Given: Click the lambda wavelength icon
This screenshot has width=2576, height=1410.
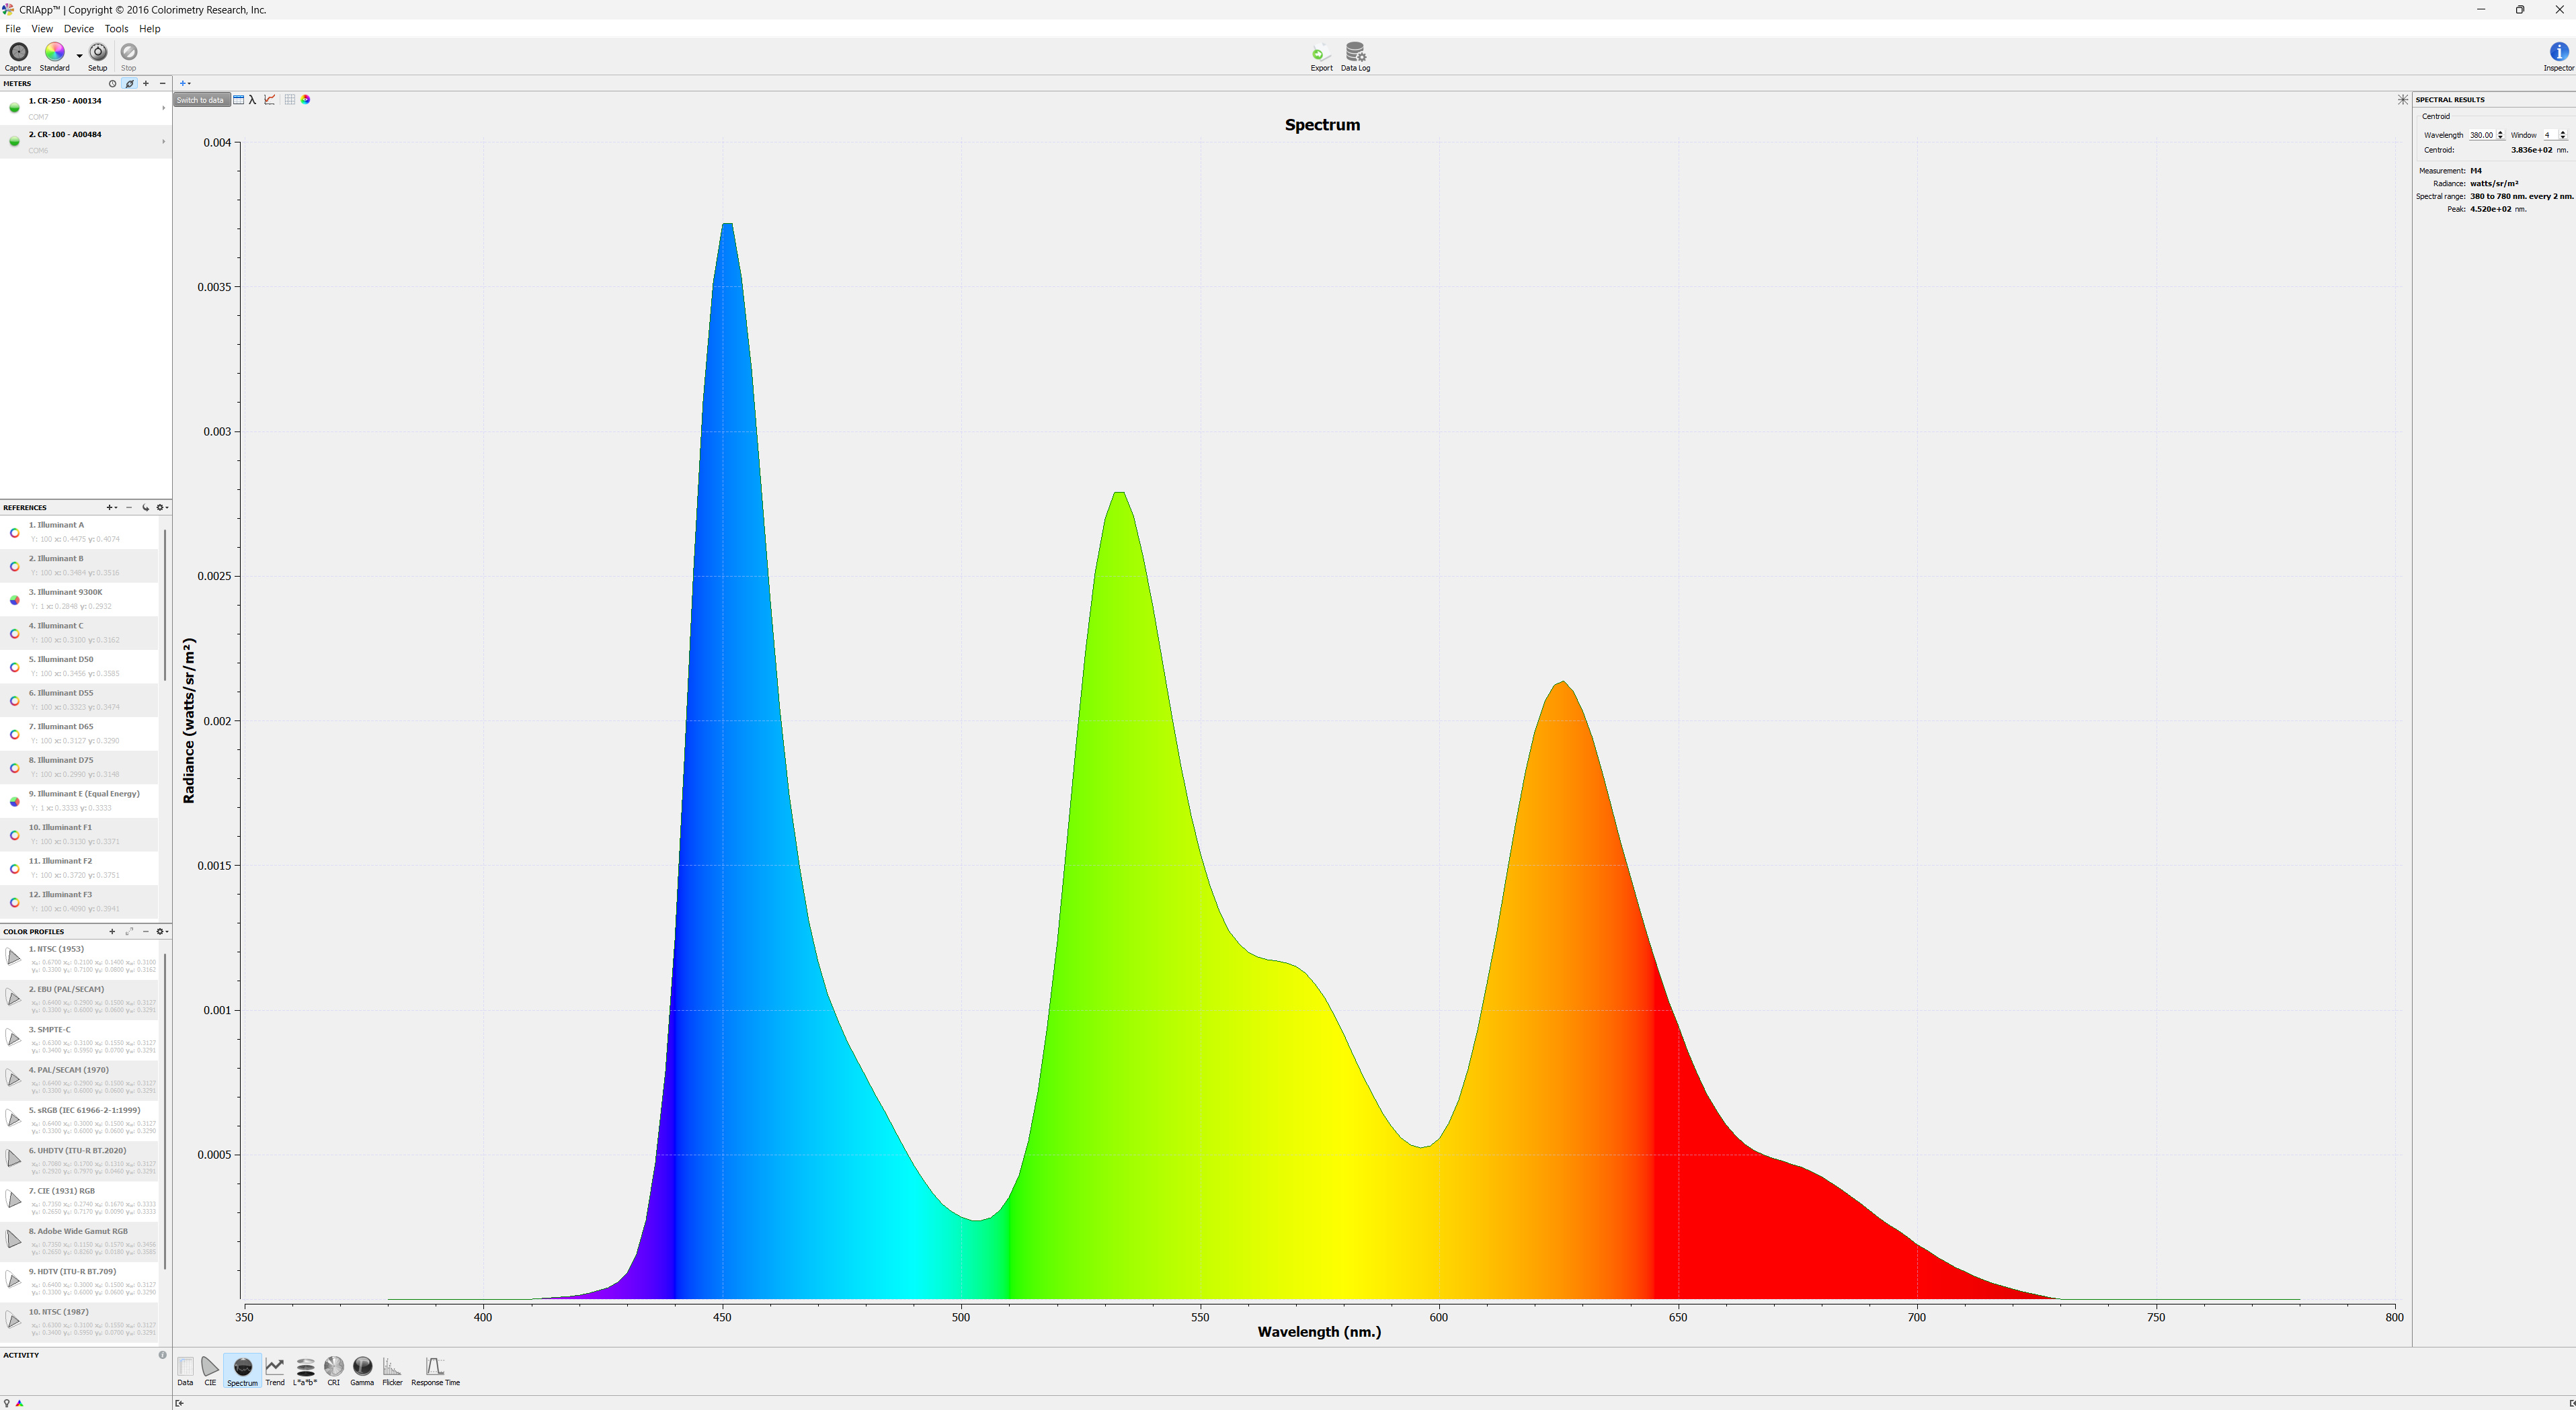Looking at the screenshot, I should tap(253, 100).
